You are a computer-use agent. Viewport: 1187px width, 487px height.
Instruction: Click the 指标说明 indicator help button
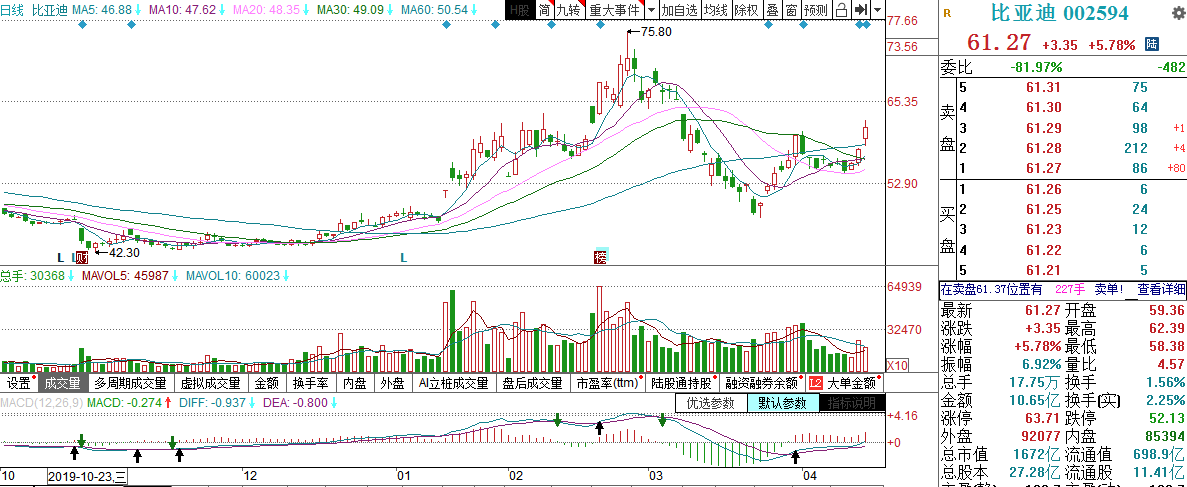click(852, 403)
